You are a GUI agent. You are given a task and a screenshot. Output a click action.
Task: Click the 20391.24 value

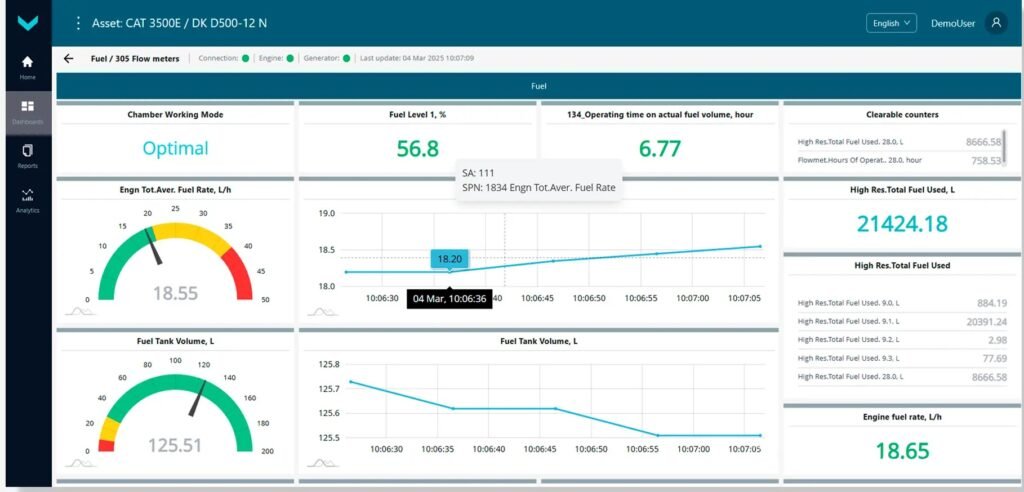tap(986, 321)
